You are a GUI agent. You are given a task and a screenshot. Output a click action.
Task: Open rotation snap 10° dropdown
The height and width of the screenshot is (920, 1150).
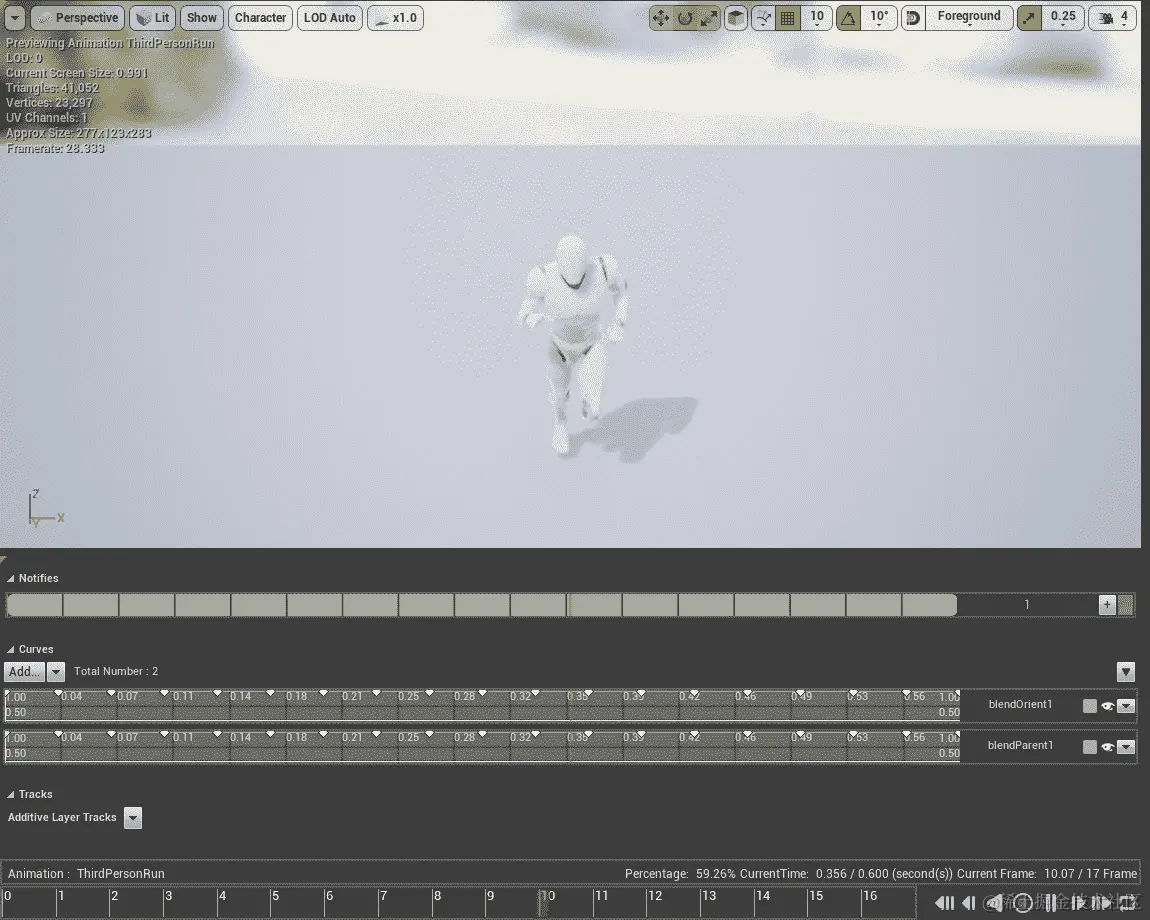(879, 18)
